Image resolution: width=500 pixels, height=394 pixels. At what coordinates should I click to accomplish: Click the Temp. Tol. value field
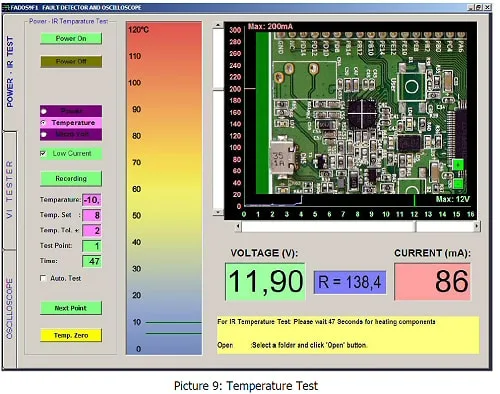click(92, 230)
